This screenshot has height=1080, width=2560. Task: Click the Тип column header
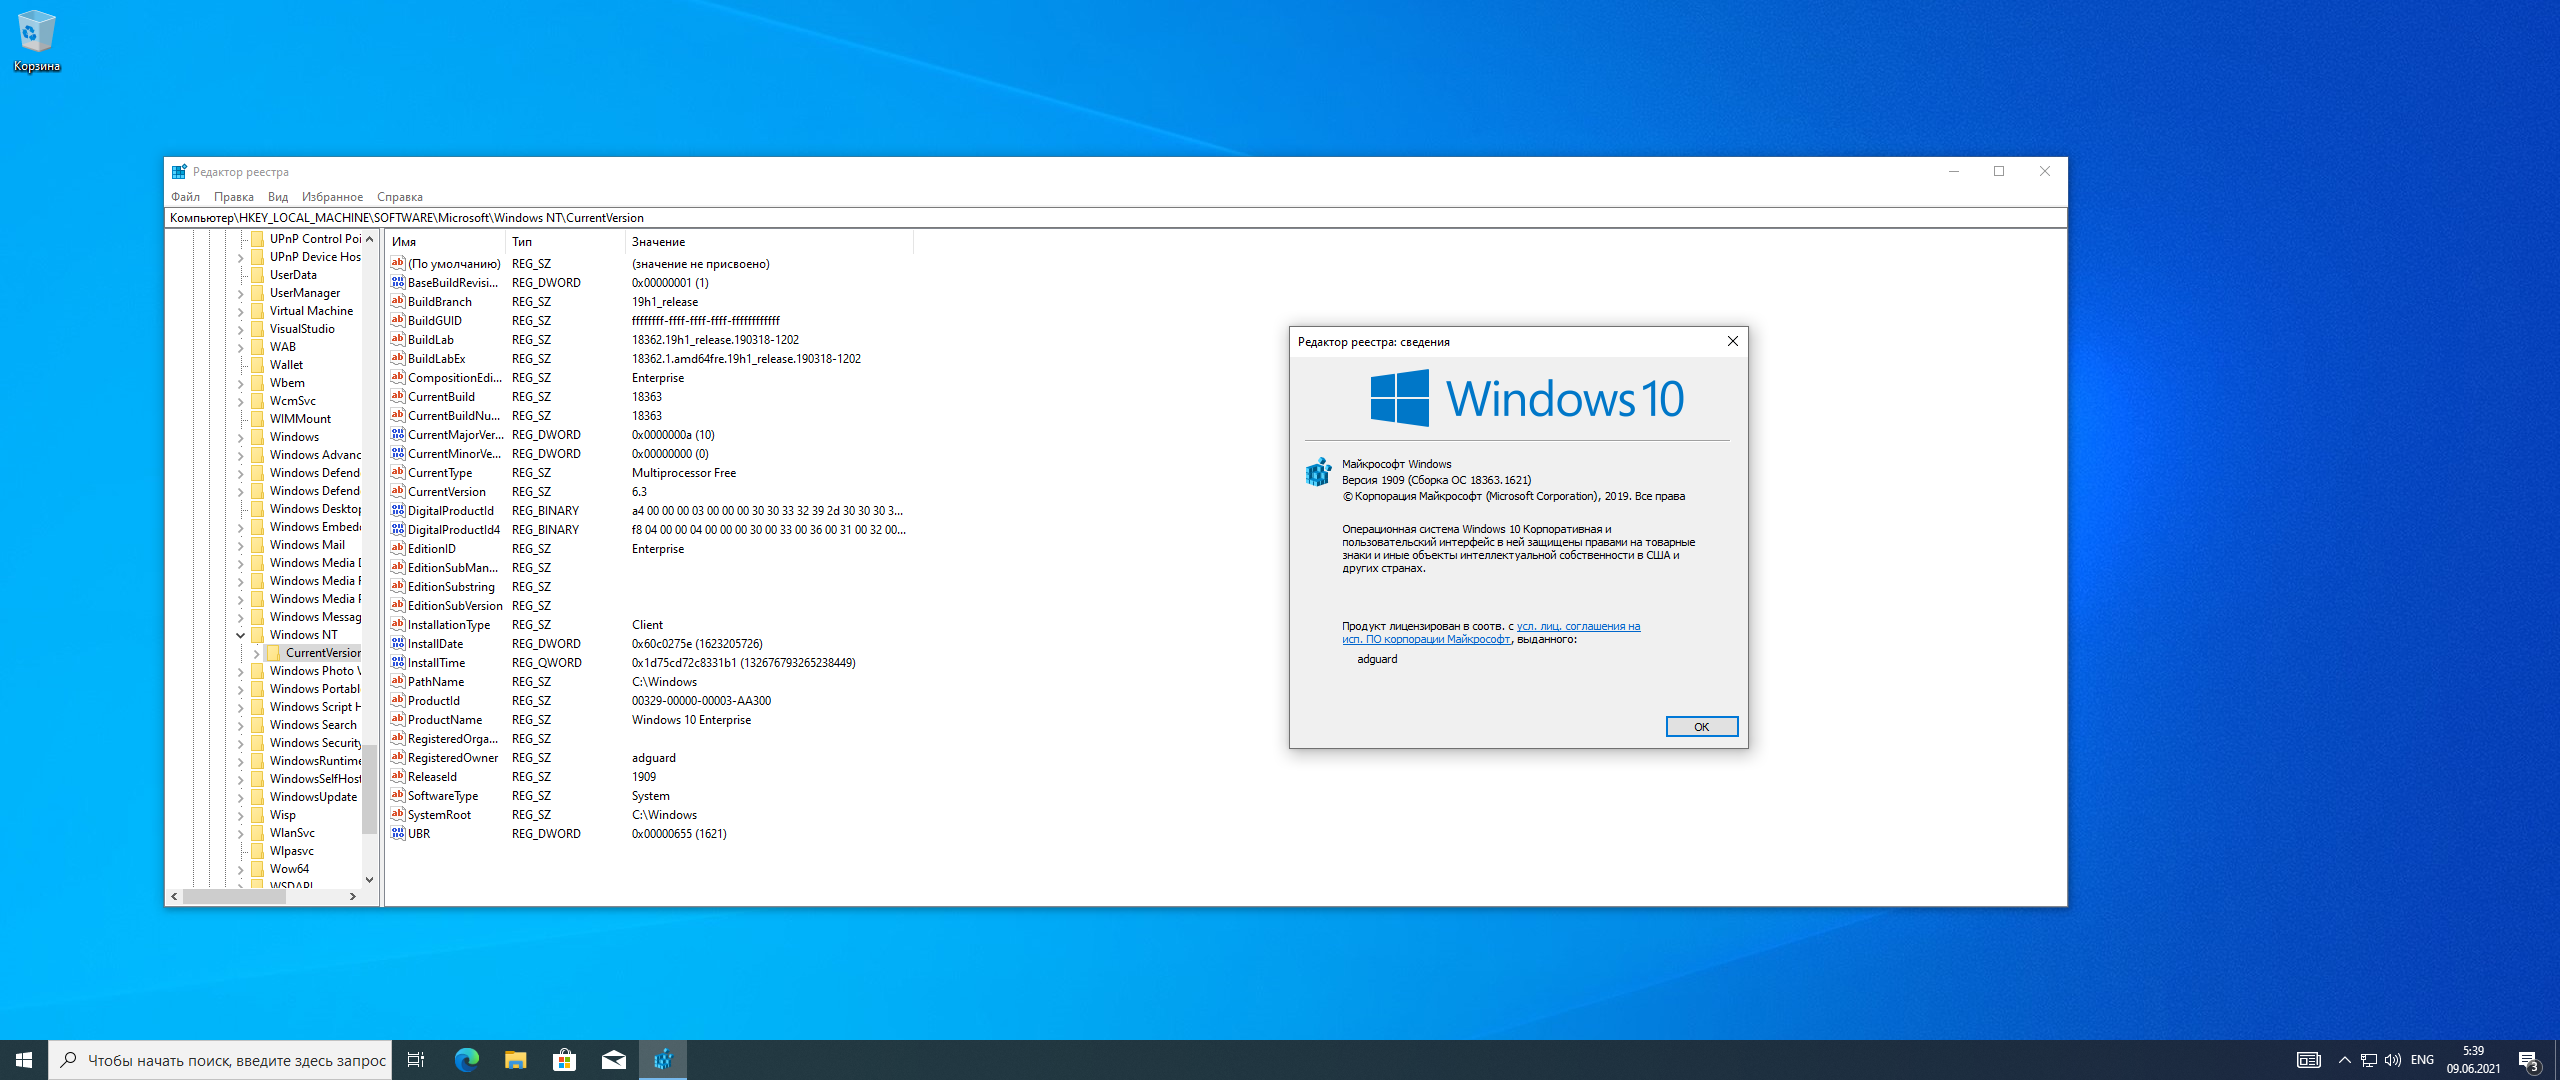[x=565, y=242]
